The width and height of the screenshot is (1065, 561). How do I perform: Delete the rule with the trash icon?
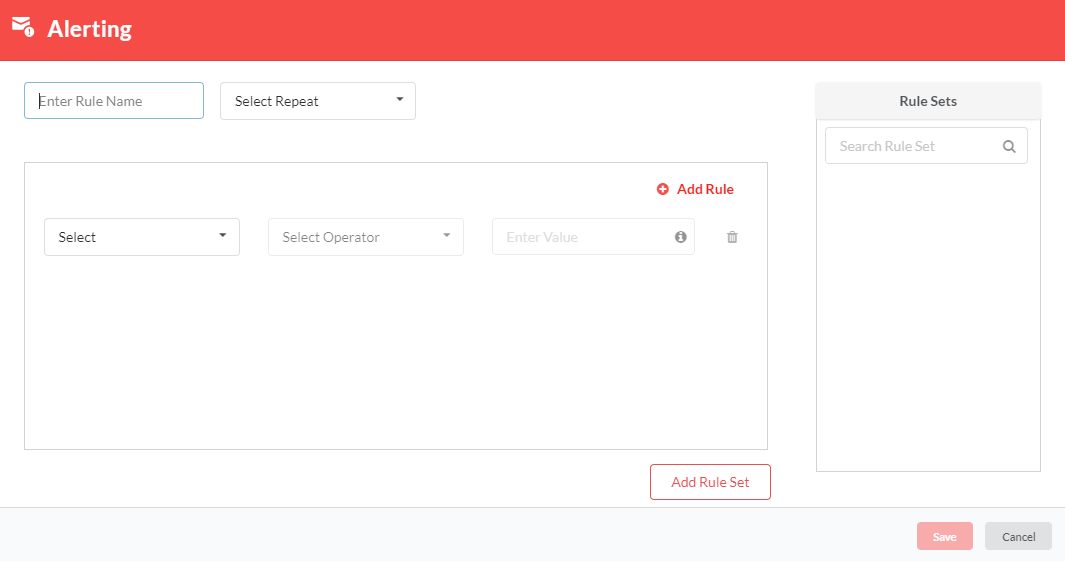coord(732,237)
